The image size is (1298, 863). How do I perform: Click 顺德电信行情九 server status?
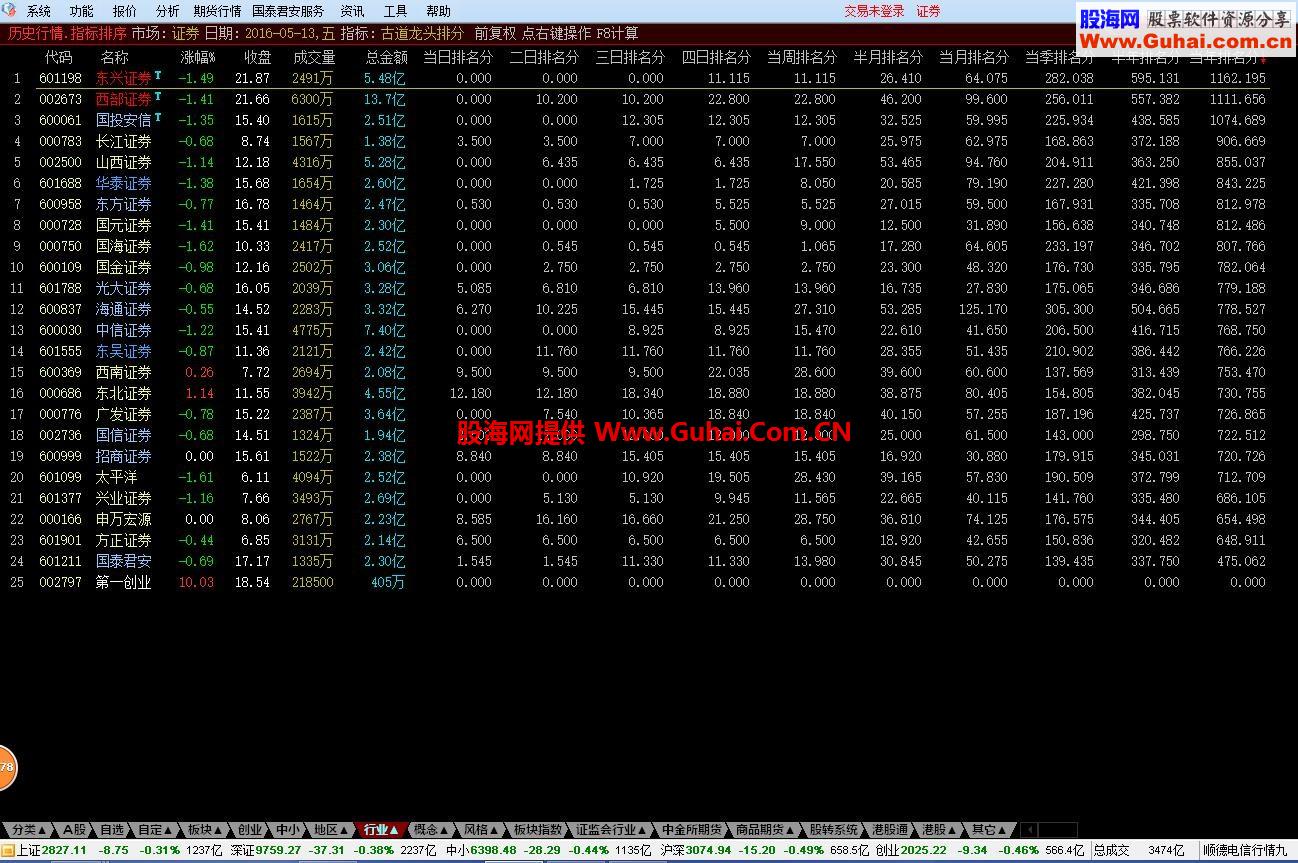(x=1243, y=850)
